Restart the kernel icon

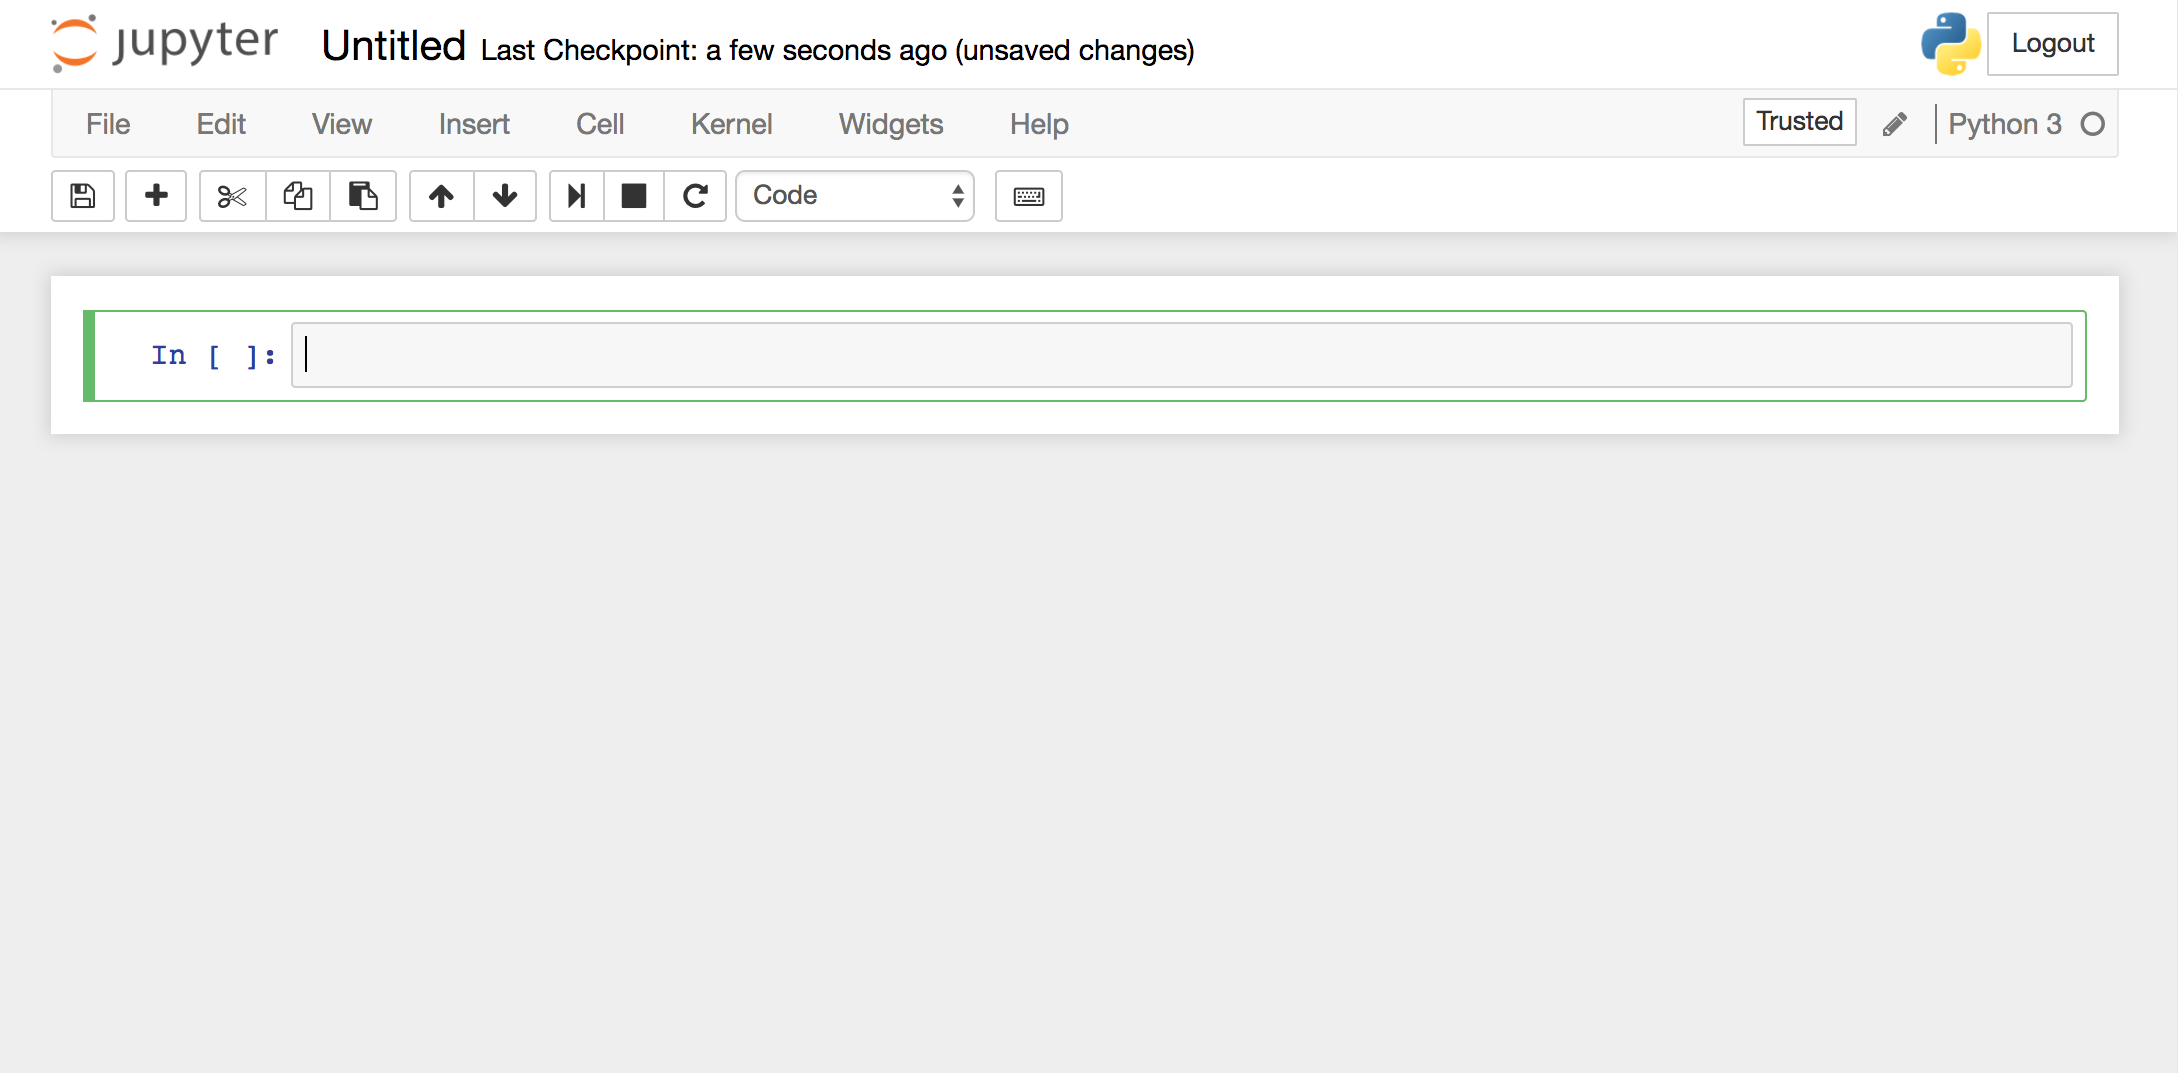tap(696, 196)
